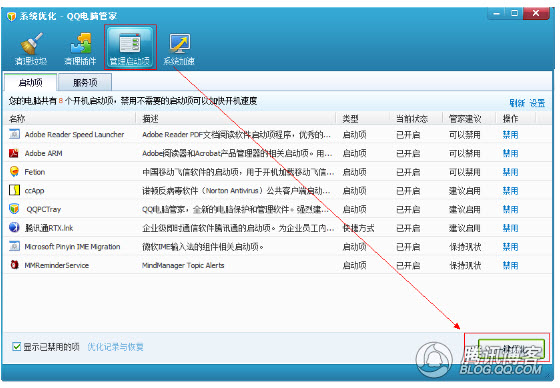Click the green 一键优化 button
The image size is (560, 388).
tap(511, 349)
